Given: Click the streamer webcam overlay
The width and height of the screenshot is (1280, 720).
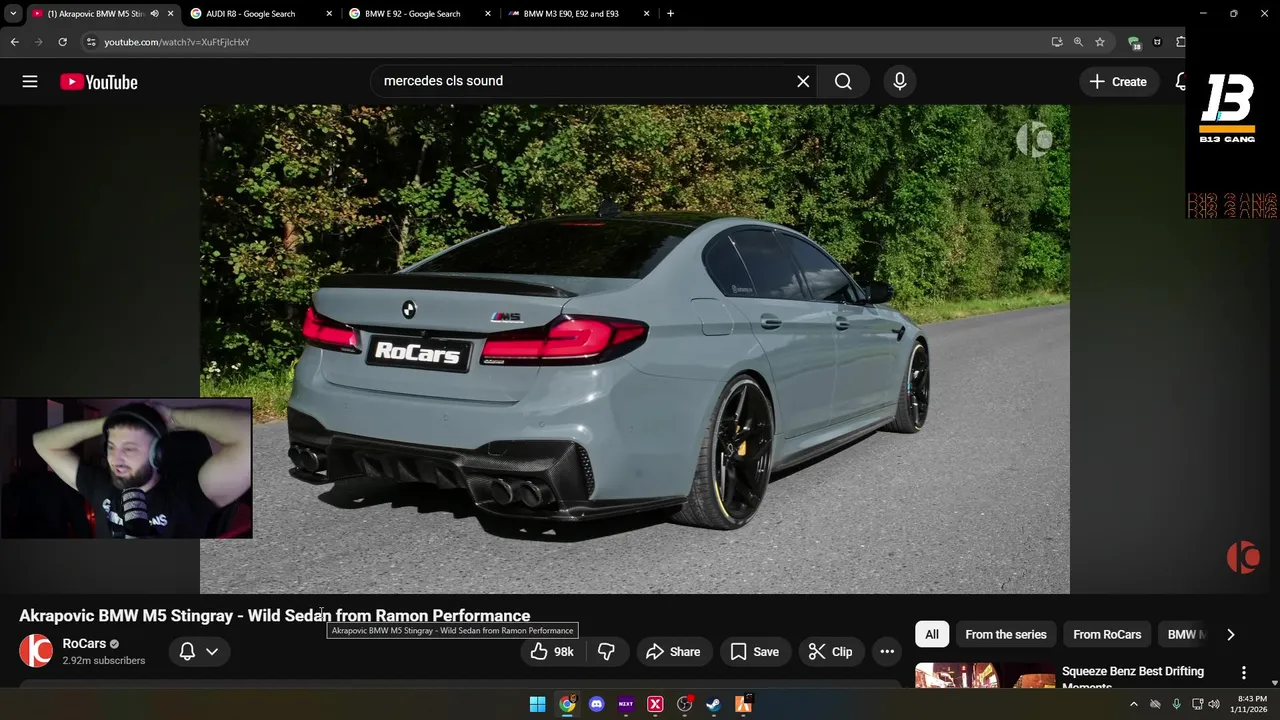Looking at the screenshot, I should [x=126, y=469].
